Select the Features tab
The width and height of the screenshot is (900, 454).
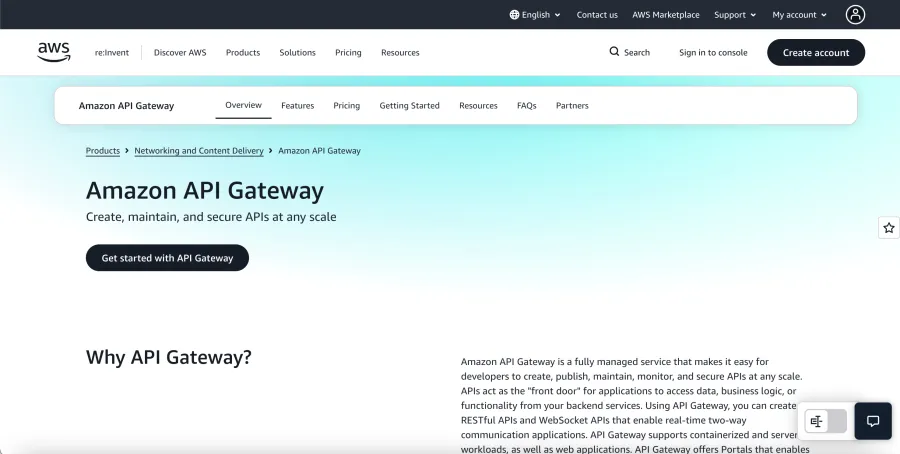click(297, 106)
